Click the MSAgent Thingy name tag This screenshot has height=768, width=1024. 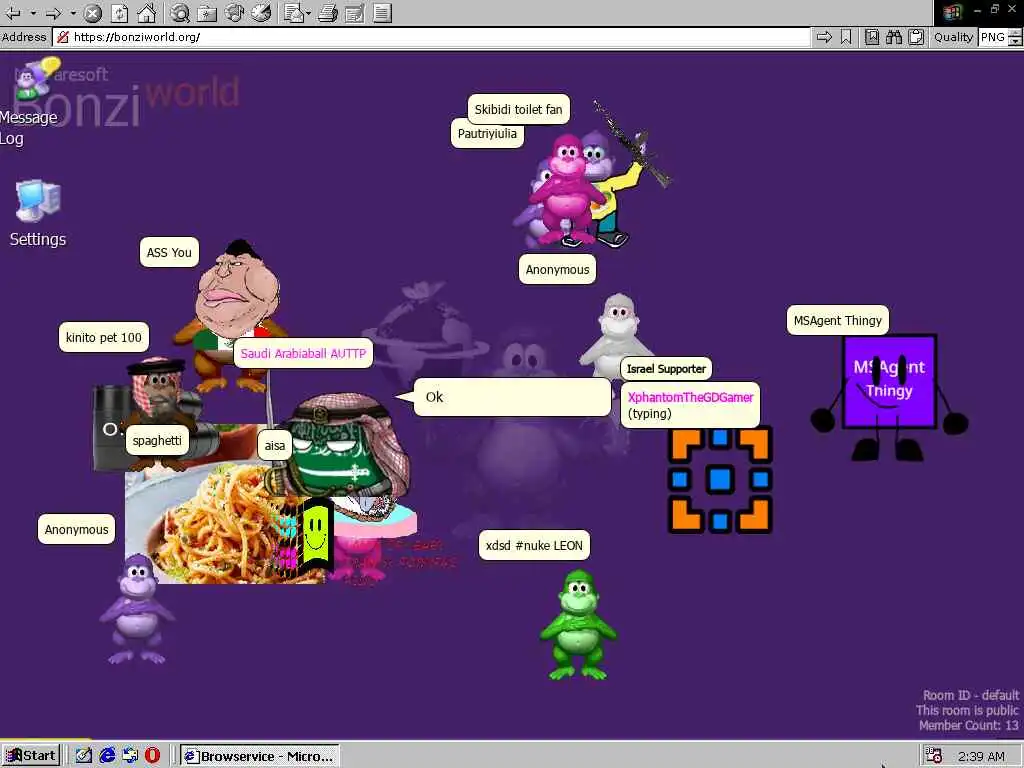pyautogui.click(x=838, y=321)
